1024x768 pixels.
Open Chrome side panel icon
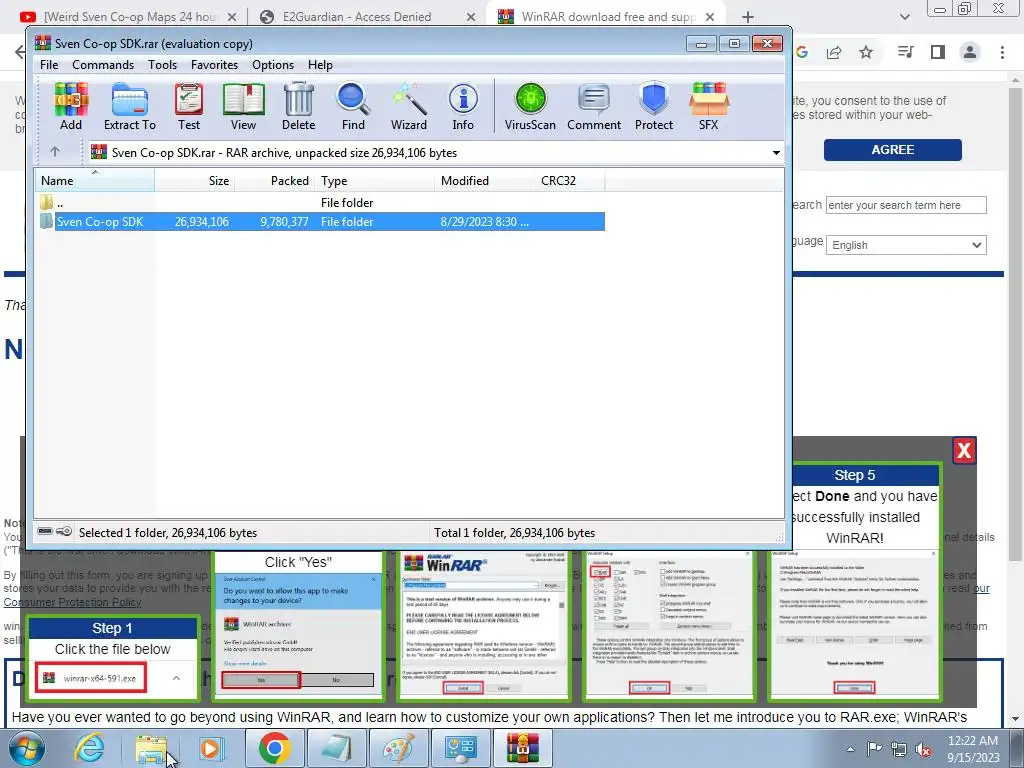click(938, 52)
